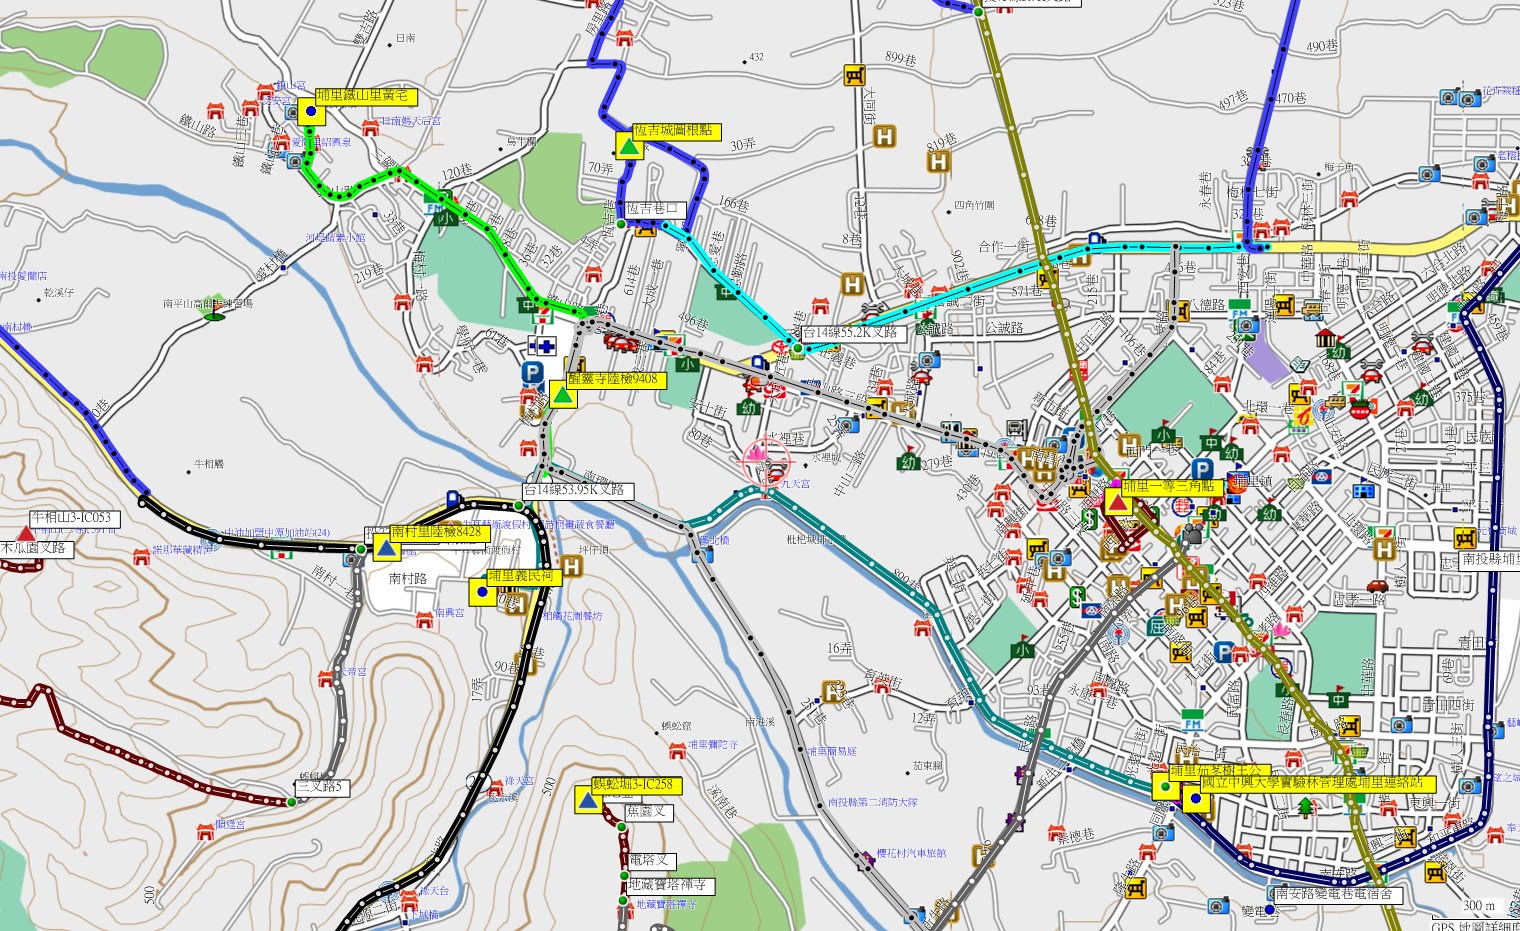Select the 三叉路5 junction label
Image resolution: width=1520 pixels, height=931 pixels.
[x=320, y=787]
